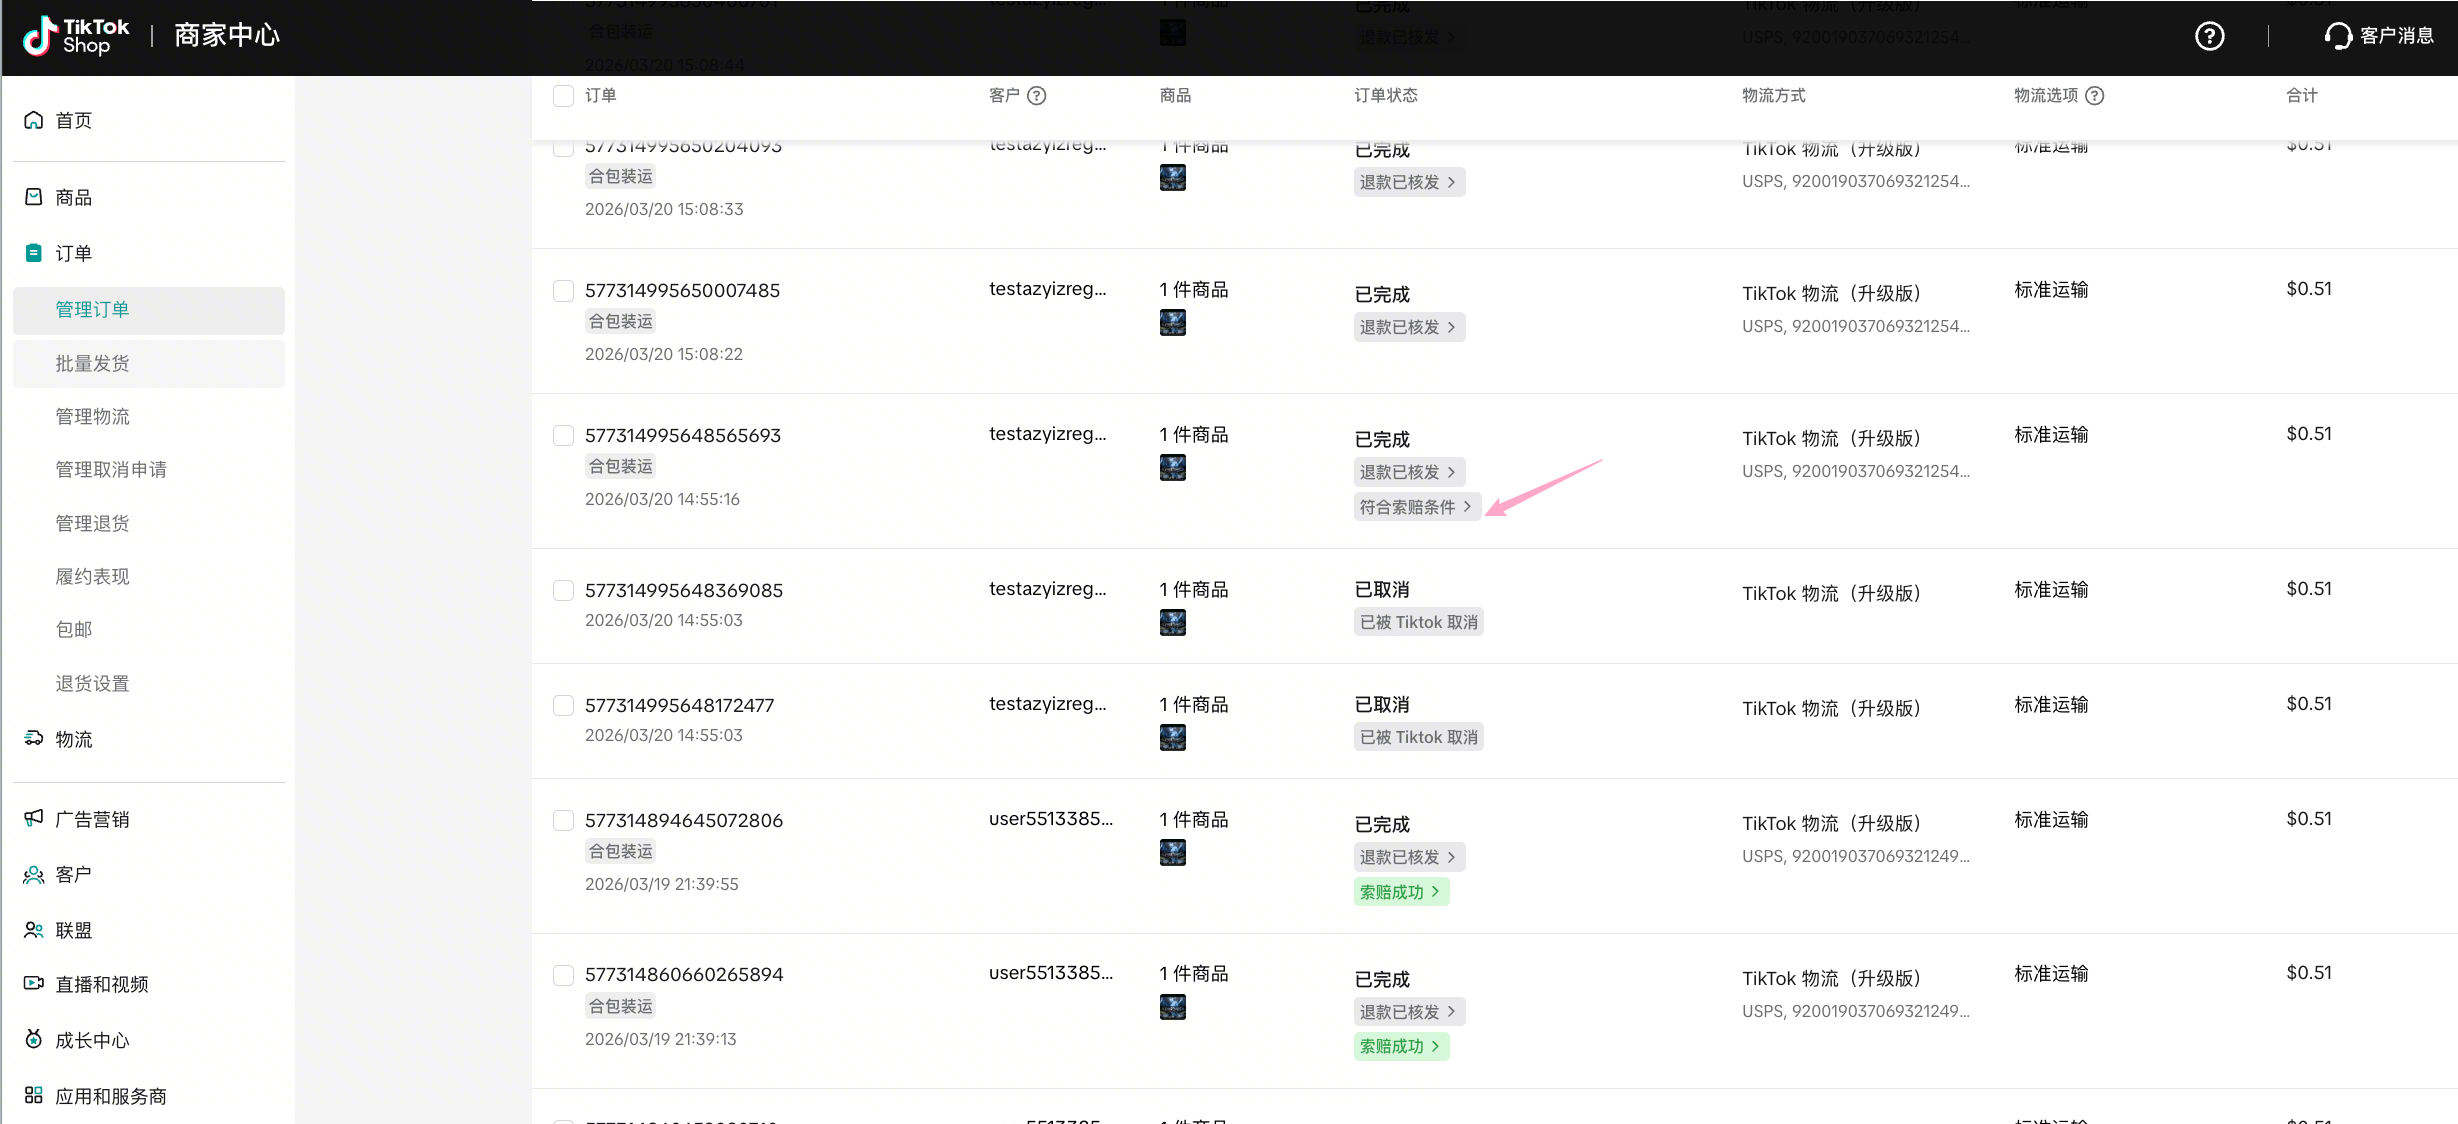Click the 首页 home icon
This screenshot has width=2458, height=1124.
pyautogui.click(x=34, y=120)
